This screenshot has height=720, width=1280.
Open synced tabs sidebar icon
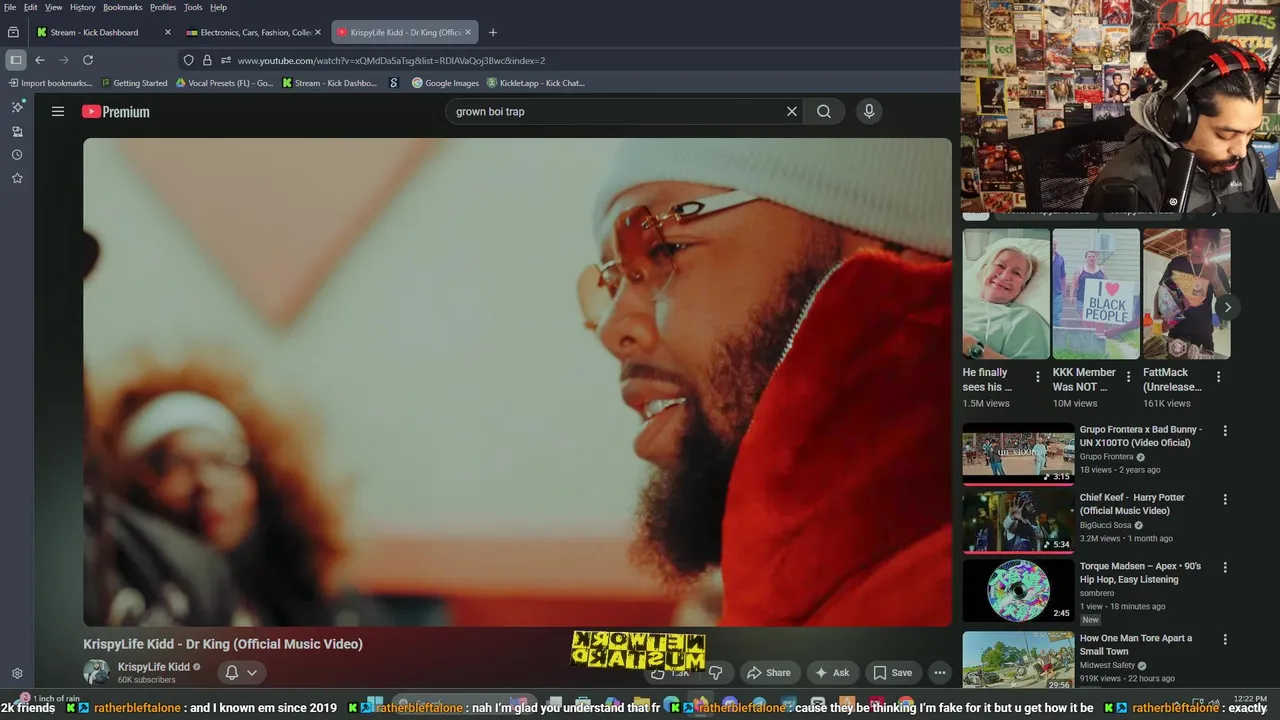pos(17,131)
